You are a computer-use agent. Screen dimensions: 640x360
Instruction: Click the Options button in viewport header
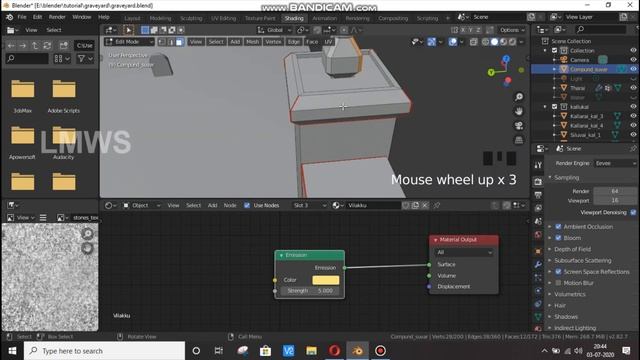512,30
